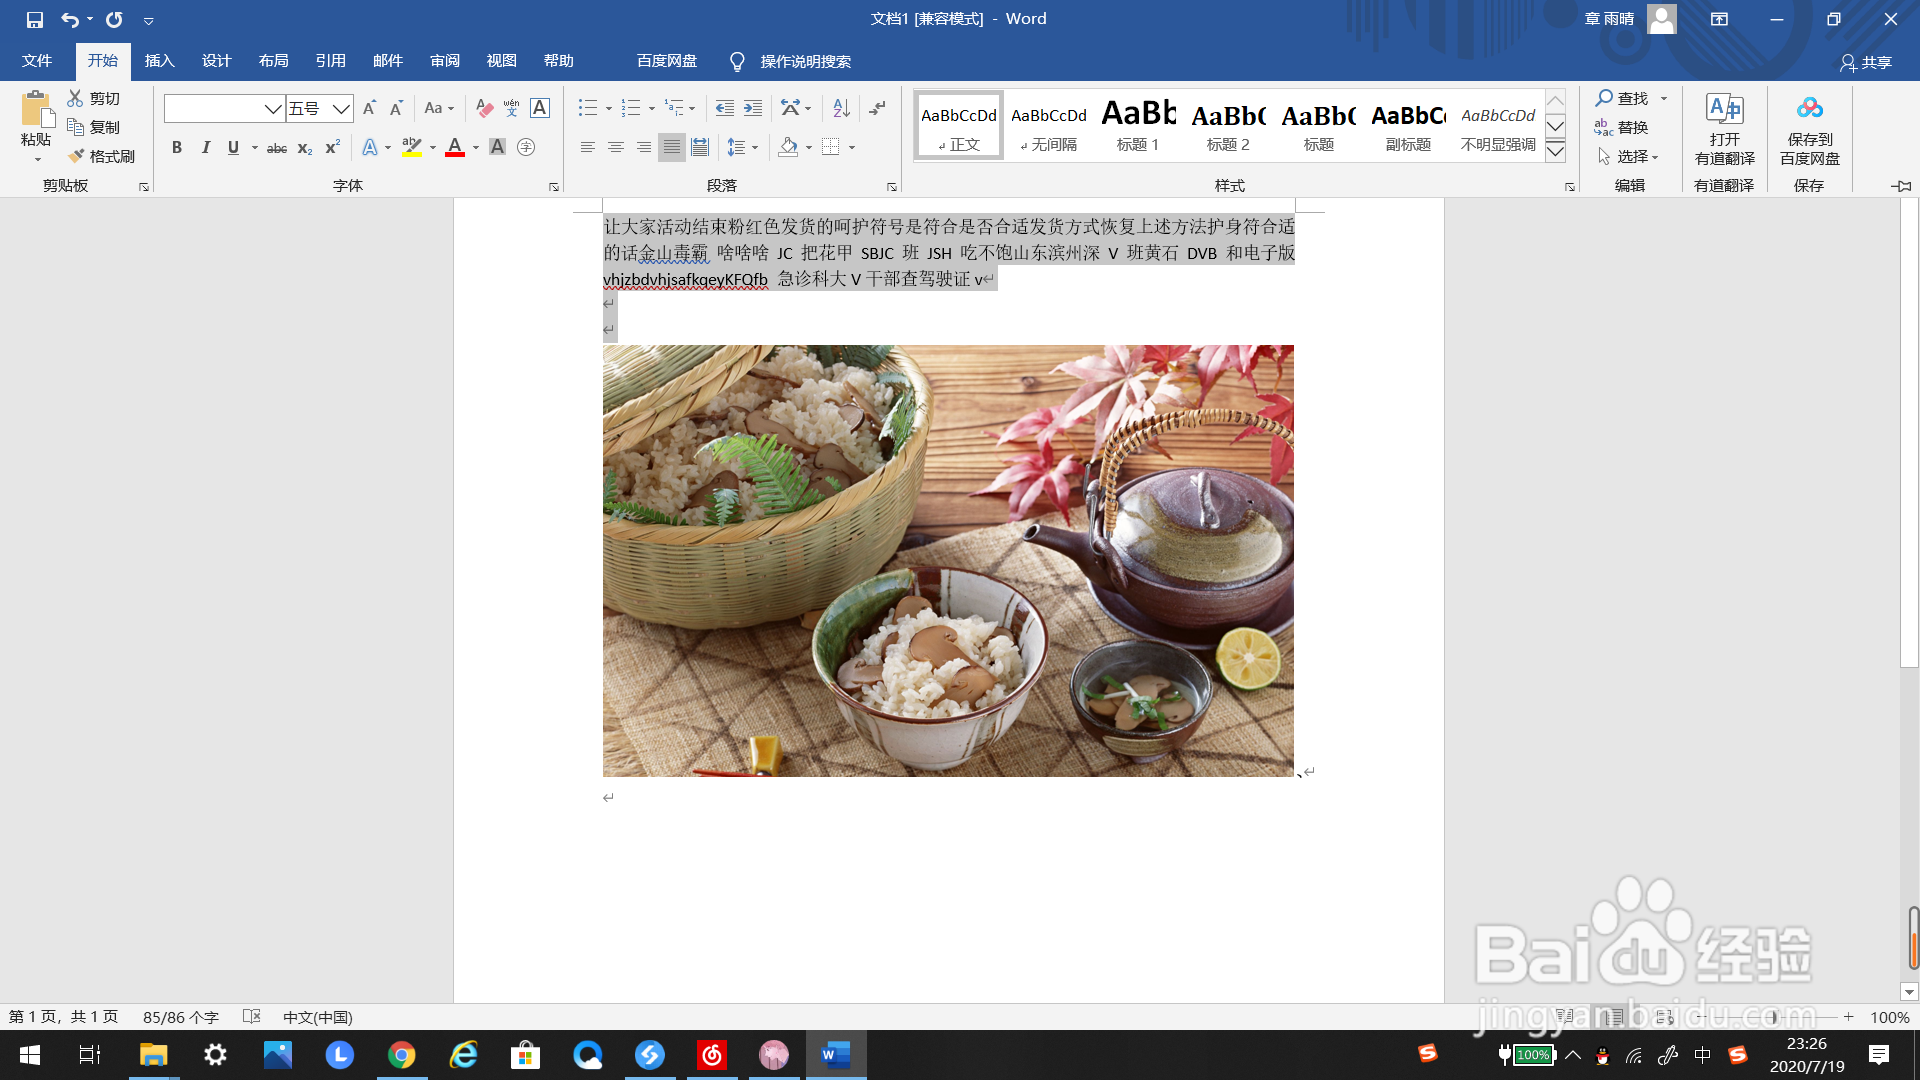The image size is (1920, 1080).
Task: Select the food photo in the document
Action: point(948,560)
